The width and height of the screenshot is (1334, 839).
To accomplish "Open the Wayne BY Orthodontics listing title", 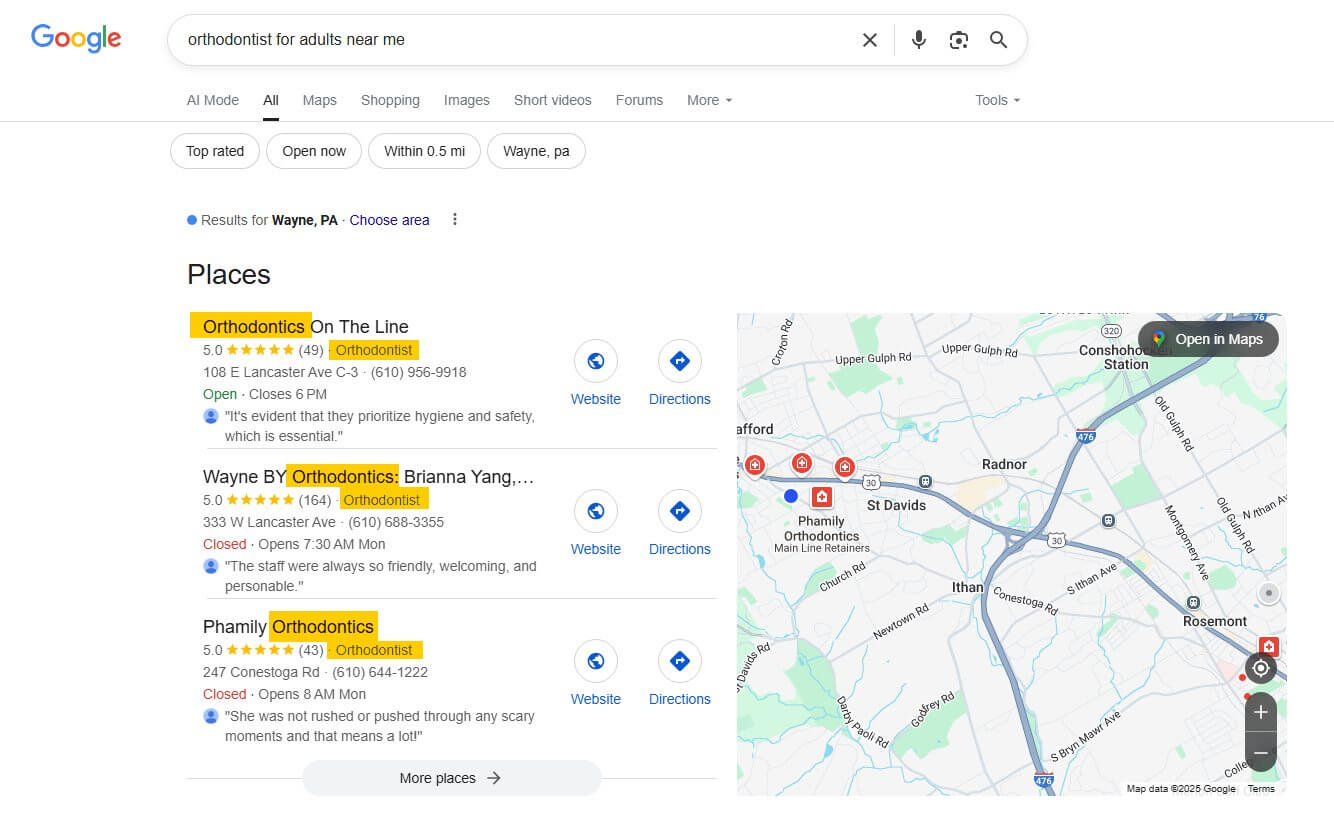I will 368,476.
